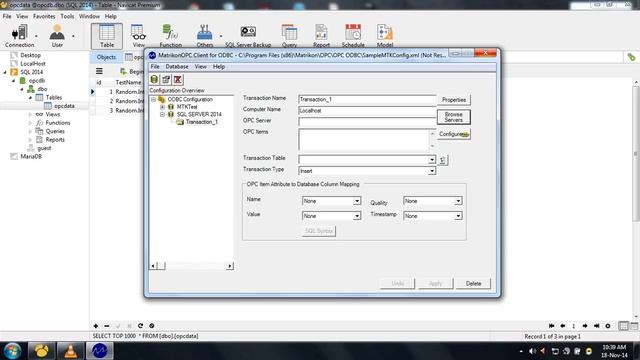This screenshot has height=360, width=640.
Task: Select opcdata table in Navicat tree
Action: [x=64, y=106]
